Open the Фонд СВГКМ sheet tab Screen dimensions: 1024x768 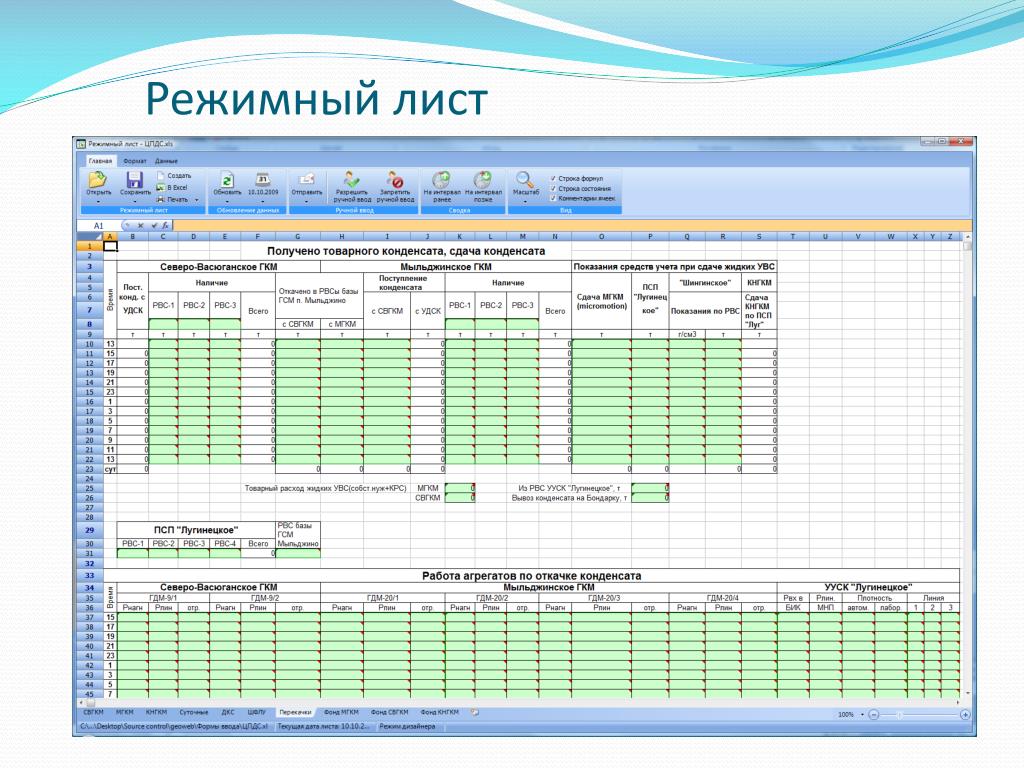coord(389,712)
